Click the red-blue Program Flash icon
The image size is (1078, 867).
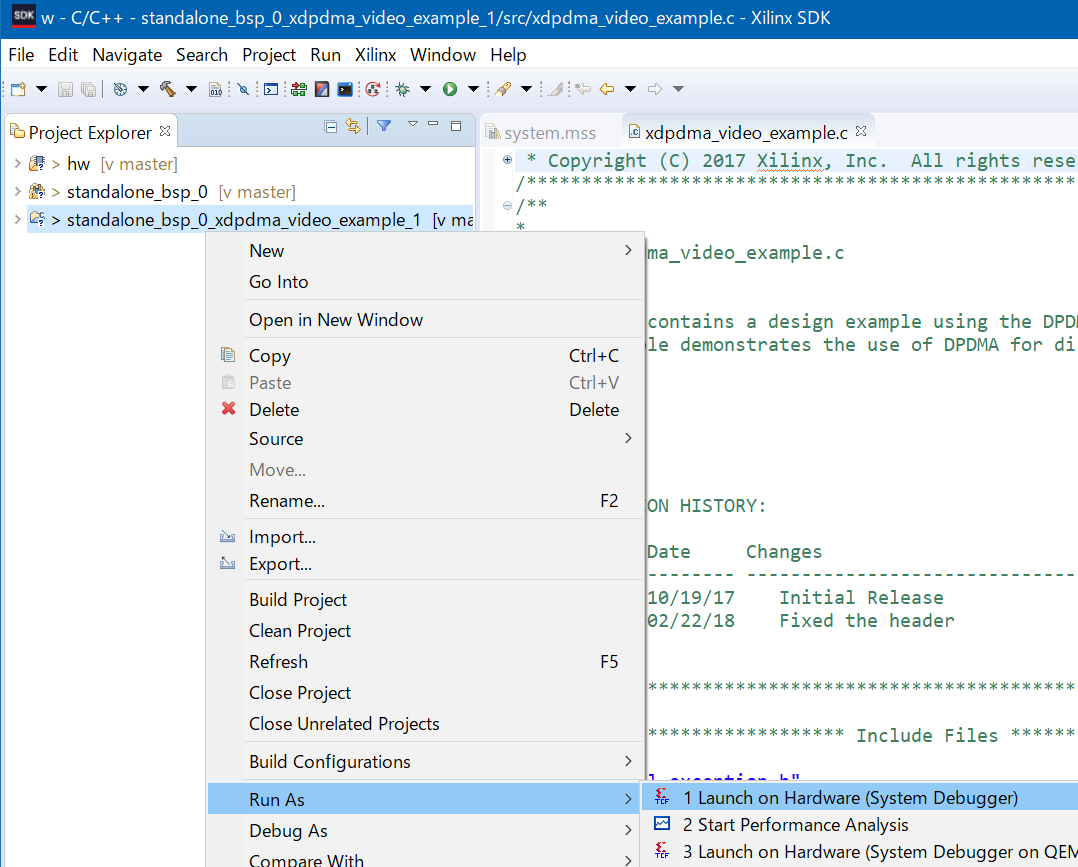322,89
